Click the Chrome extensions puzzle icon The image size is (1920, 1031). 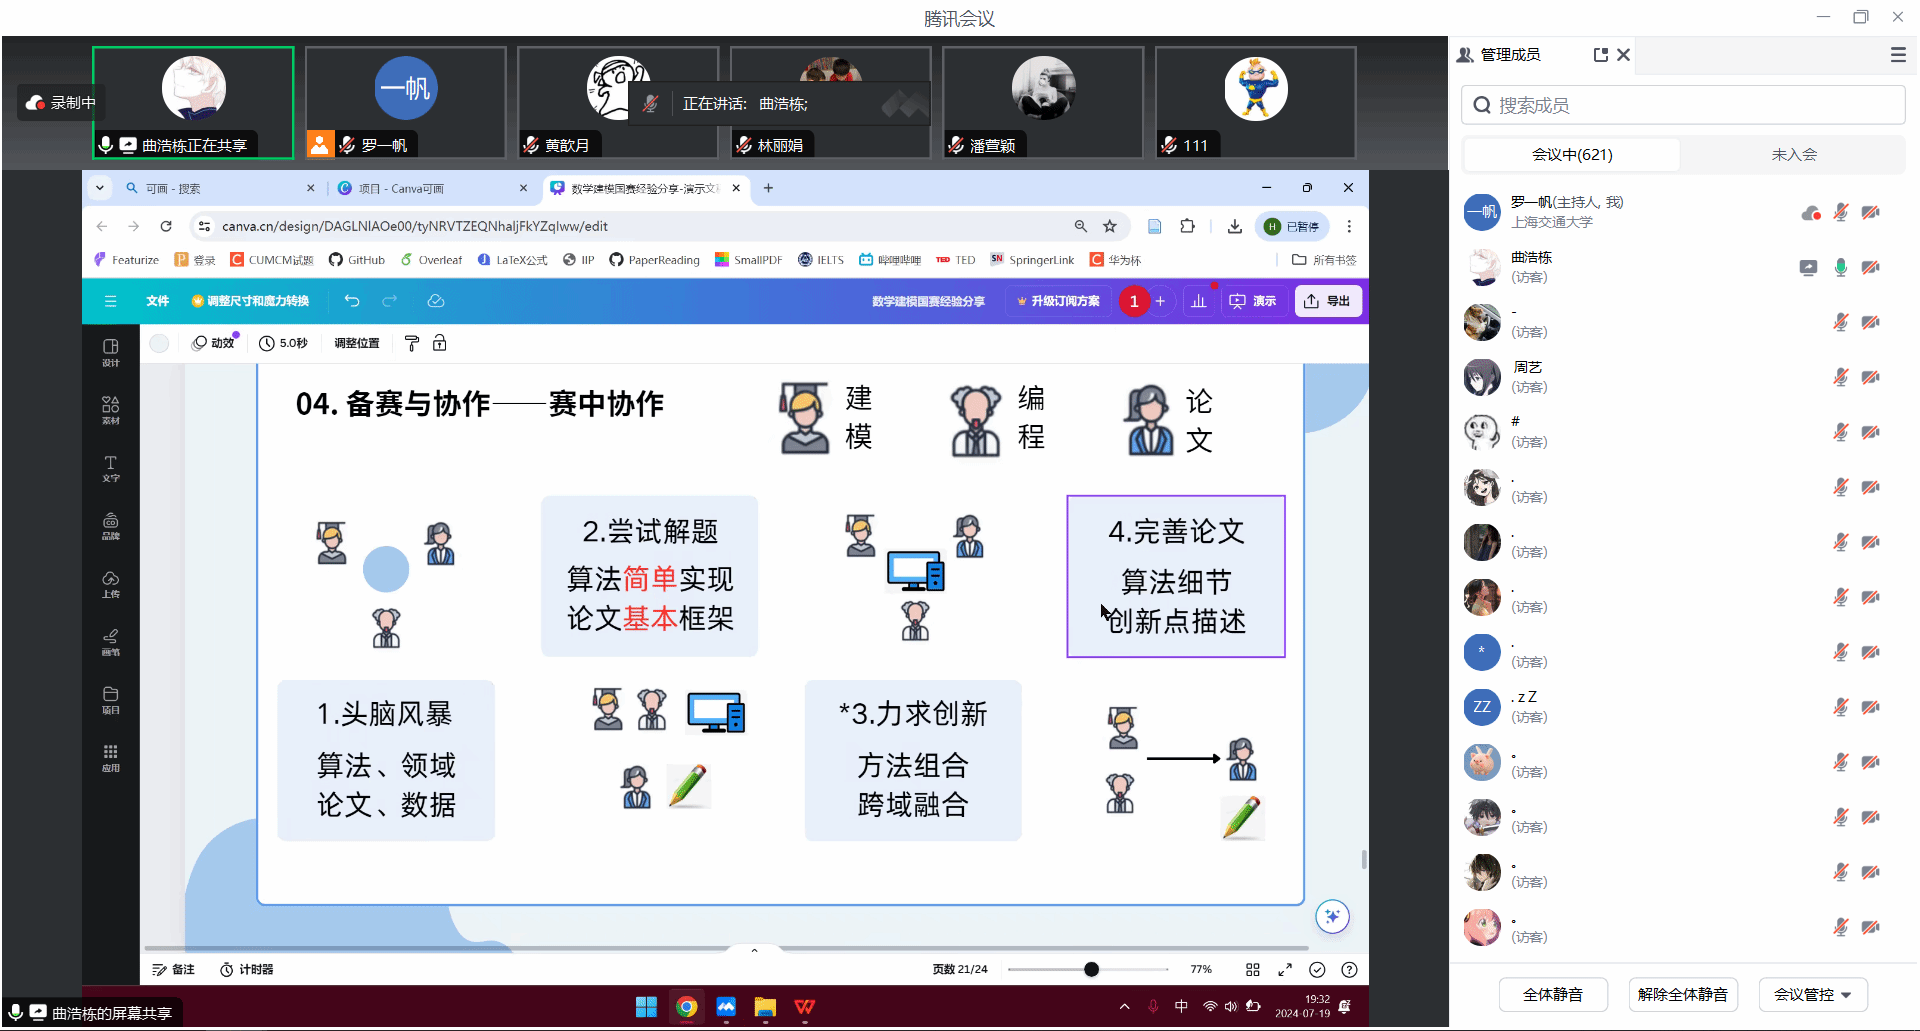1187,226
